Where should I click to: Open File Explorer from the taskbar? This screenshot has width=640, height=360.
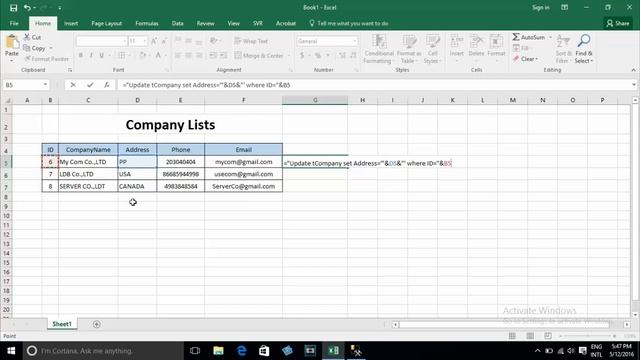(x=218, y=351)
